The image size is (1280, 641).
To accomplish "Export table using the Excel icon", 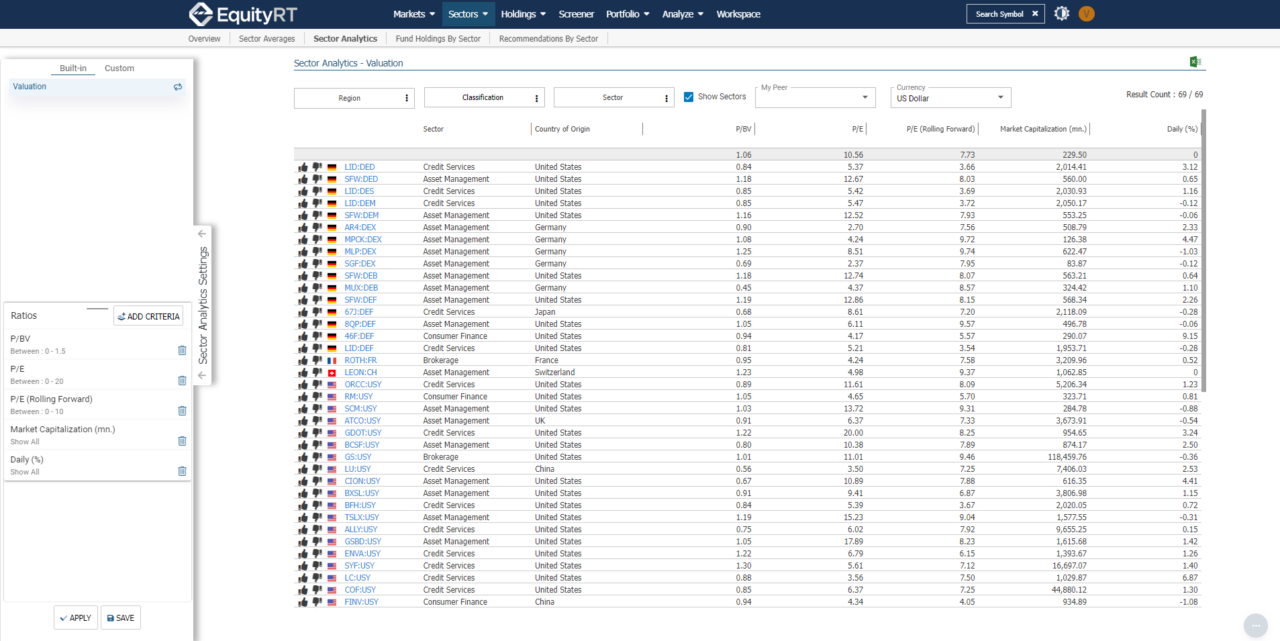I will 1194,62.
